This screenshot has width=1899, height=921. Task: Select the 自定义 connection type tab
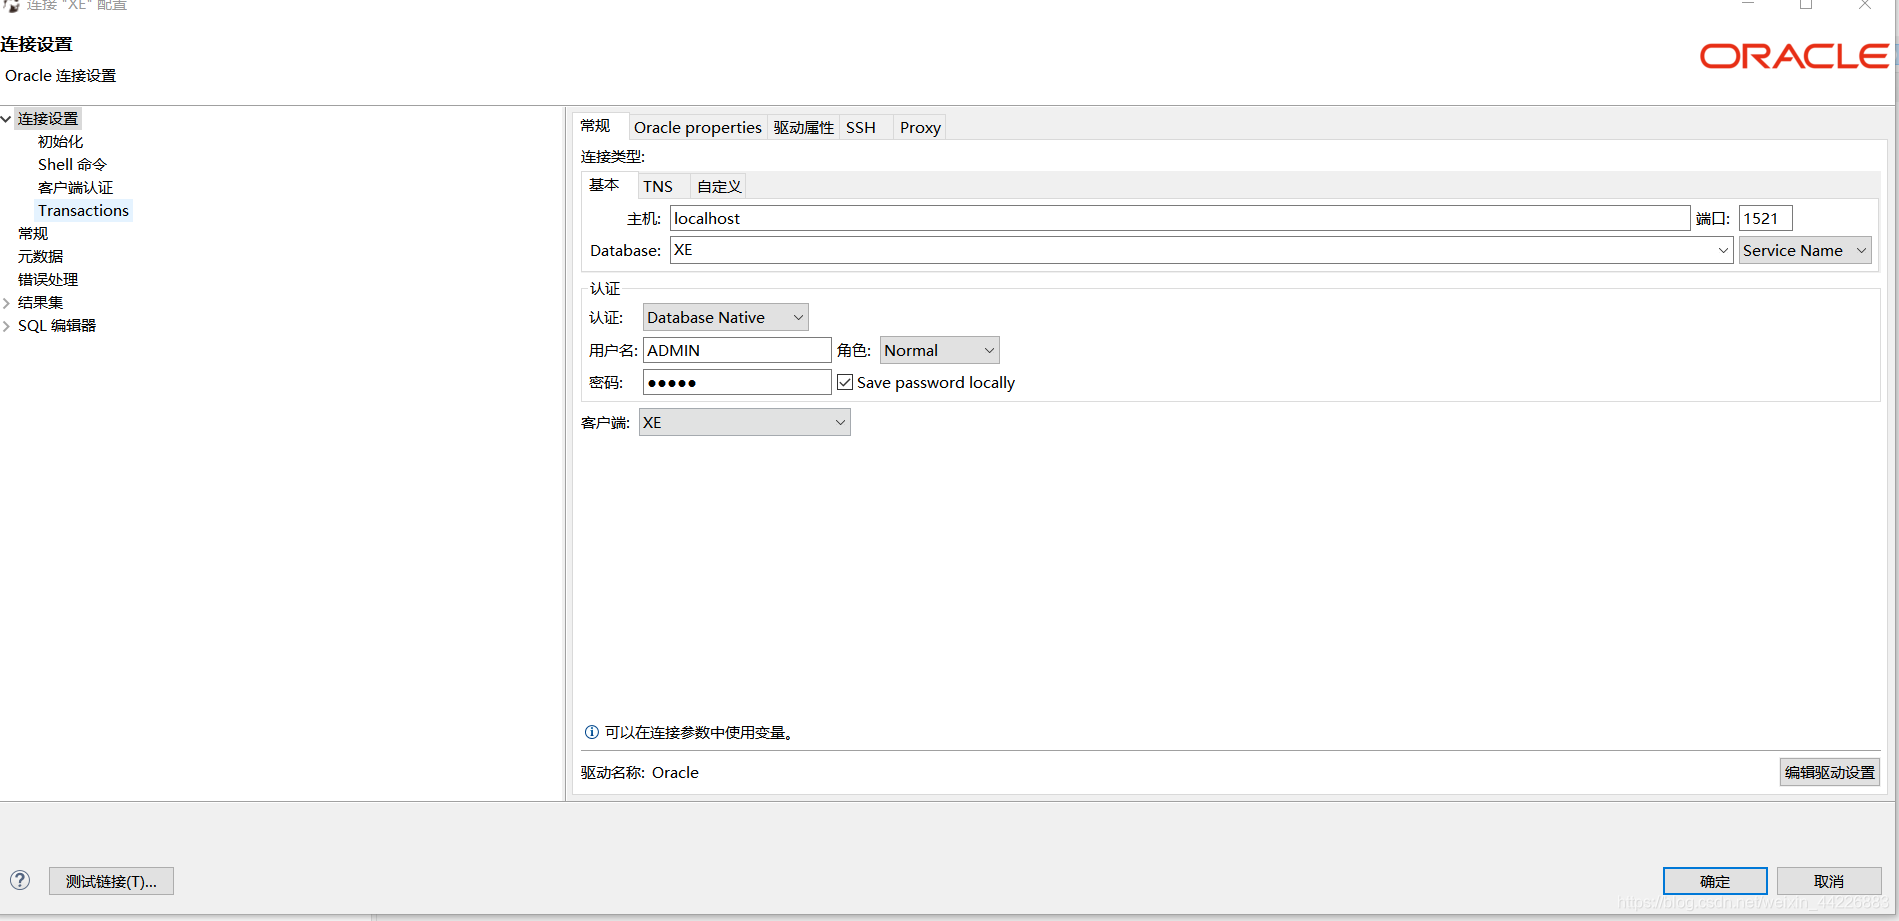[x=719, y=186]
